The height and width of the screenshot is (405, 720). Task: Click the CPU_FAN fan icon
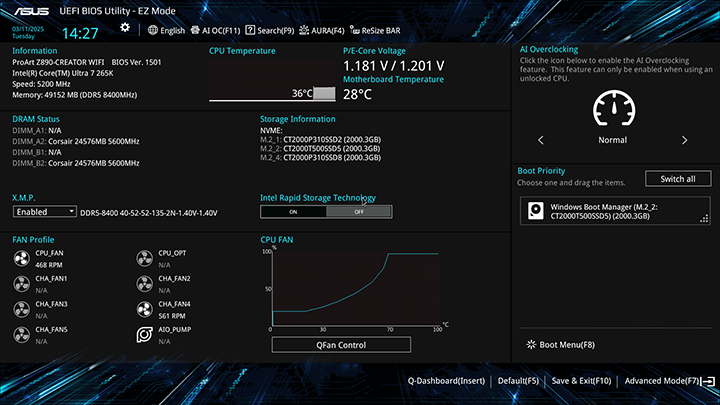point(22,258)
